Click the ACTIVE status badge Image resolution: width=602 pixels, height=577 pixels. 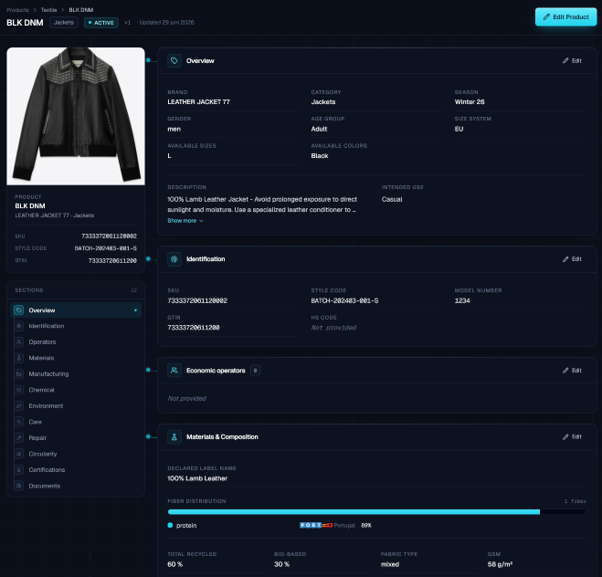click(x=101, y=23)
